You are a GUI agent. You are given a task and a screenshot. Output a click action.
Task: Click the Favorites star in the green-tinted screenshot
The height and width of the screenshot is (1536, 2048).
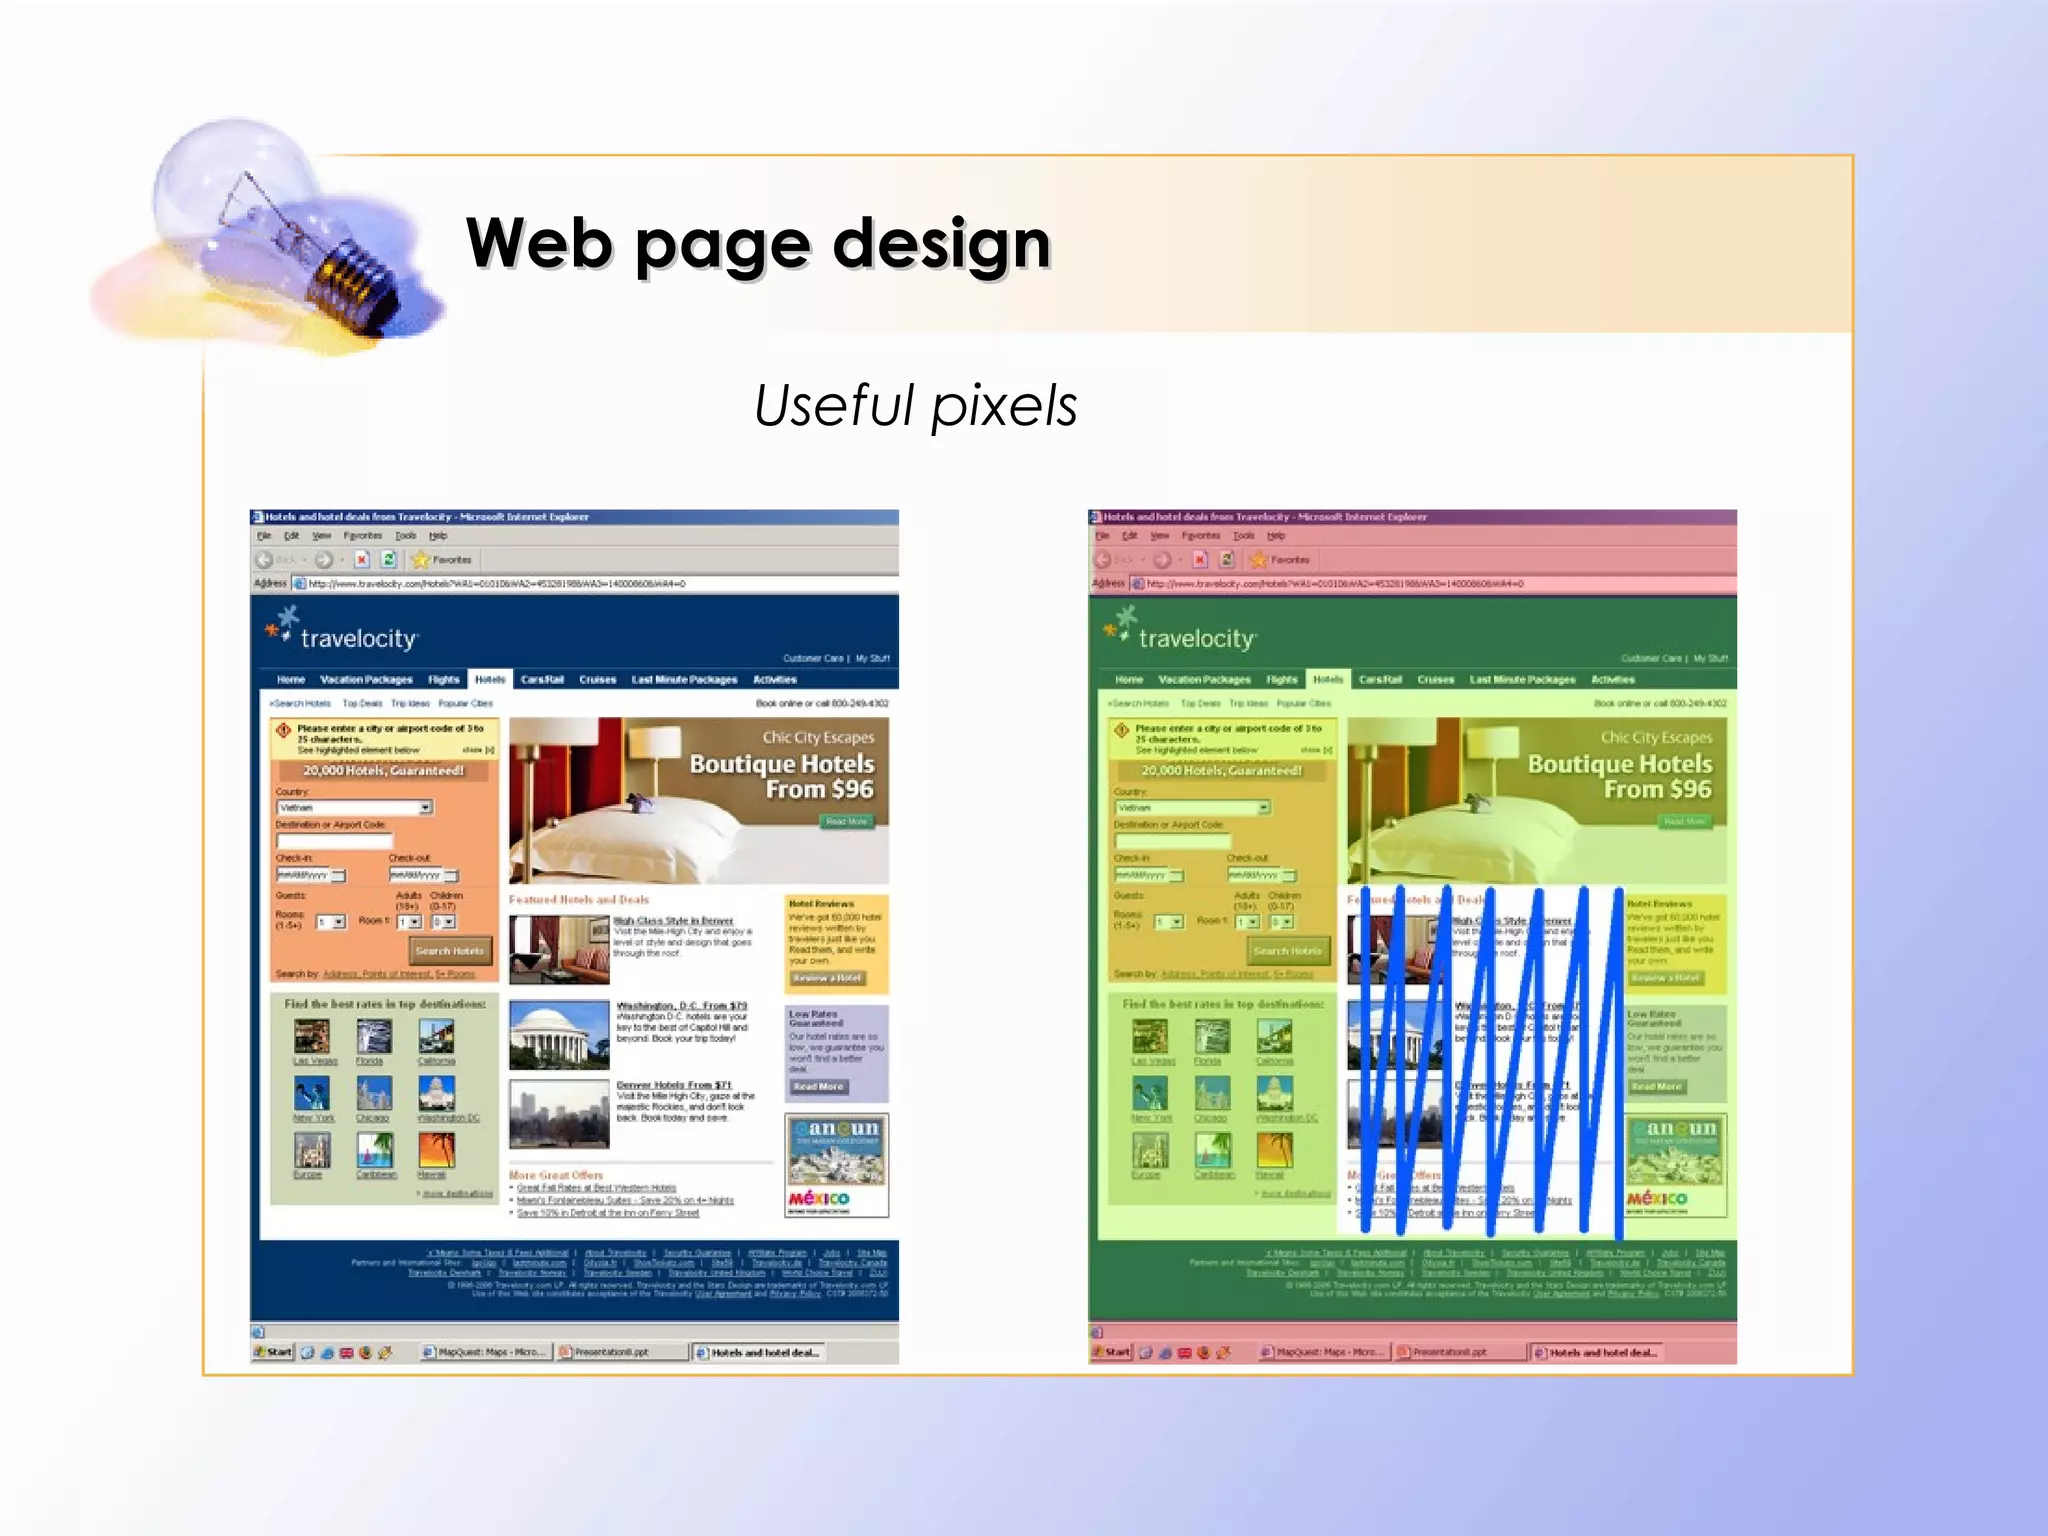pos(1259,560)
